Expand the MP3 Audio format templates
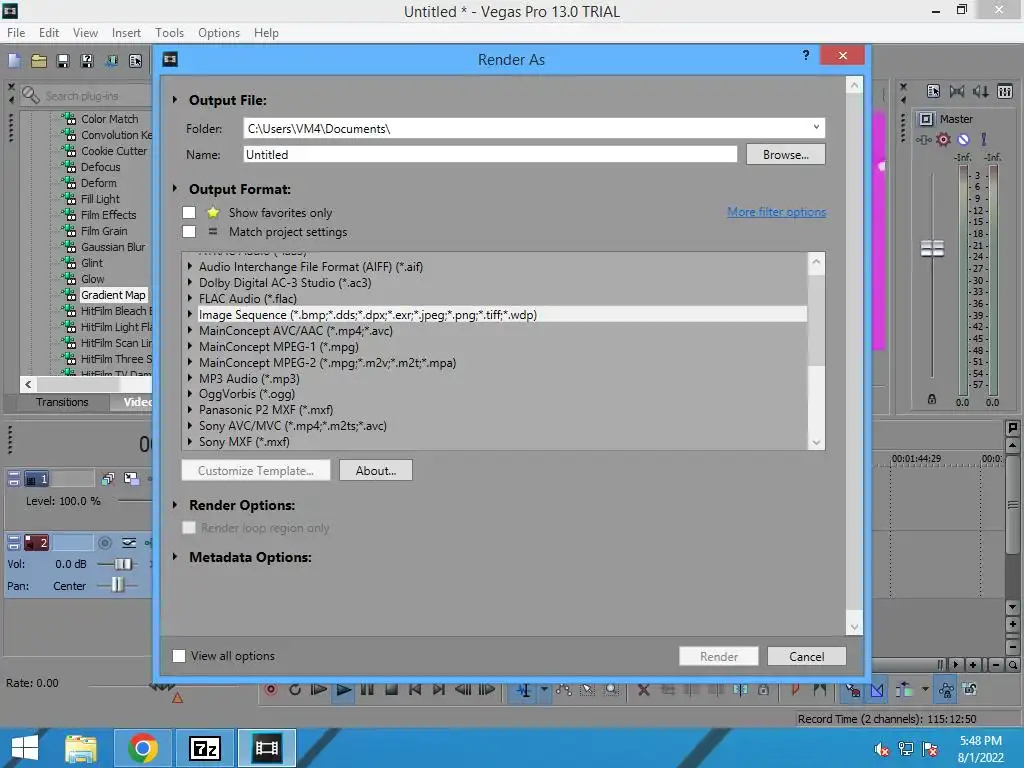This screenshot has width=1024, height=768. (x=190, y=379)
